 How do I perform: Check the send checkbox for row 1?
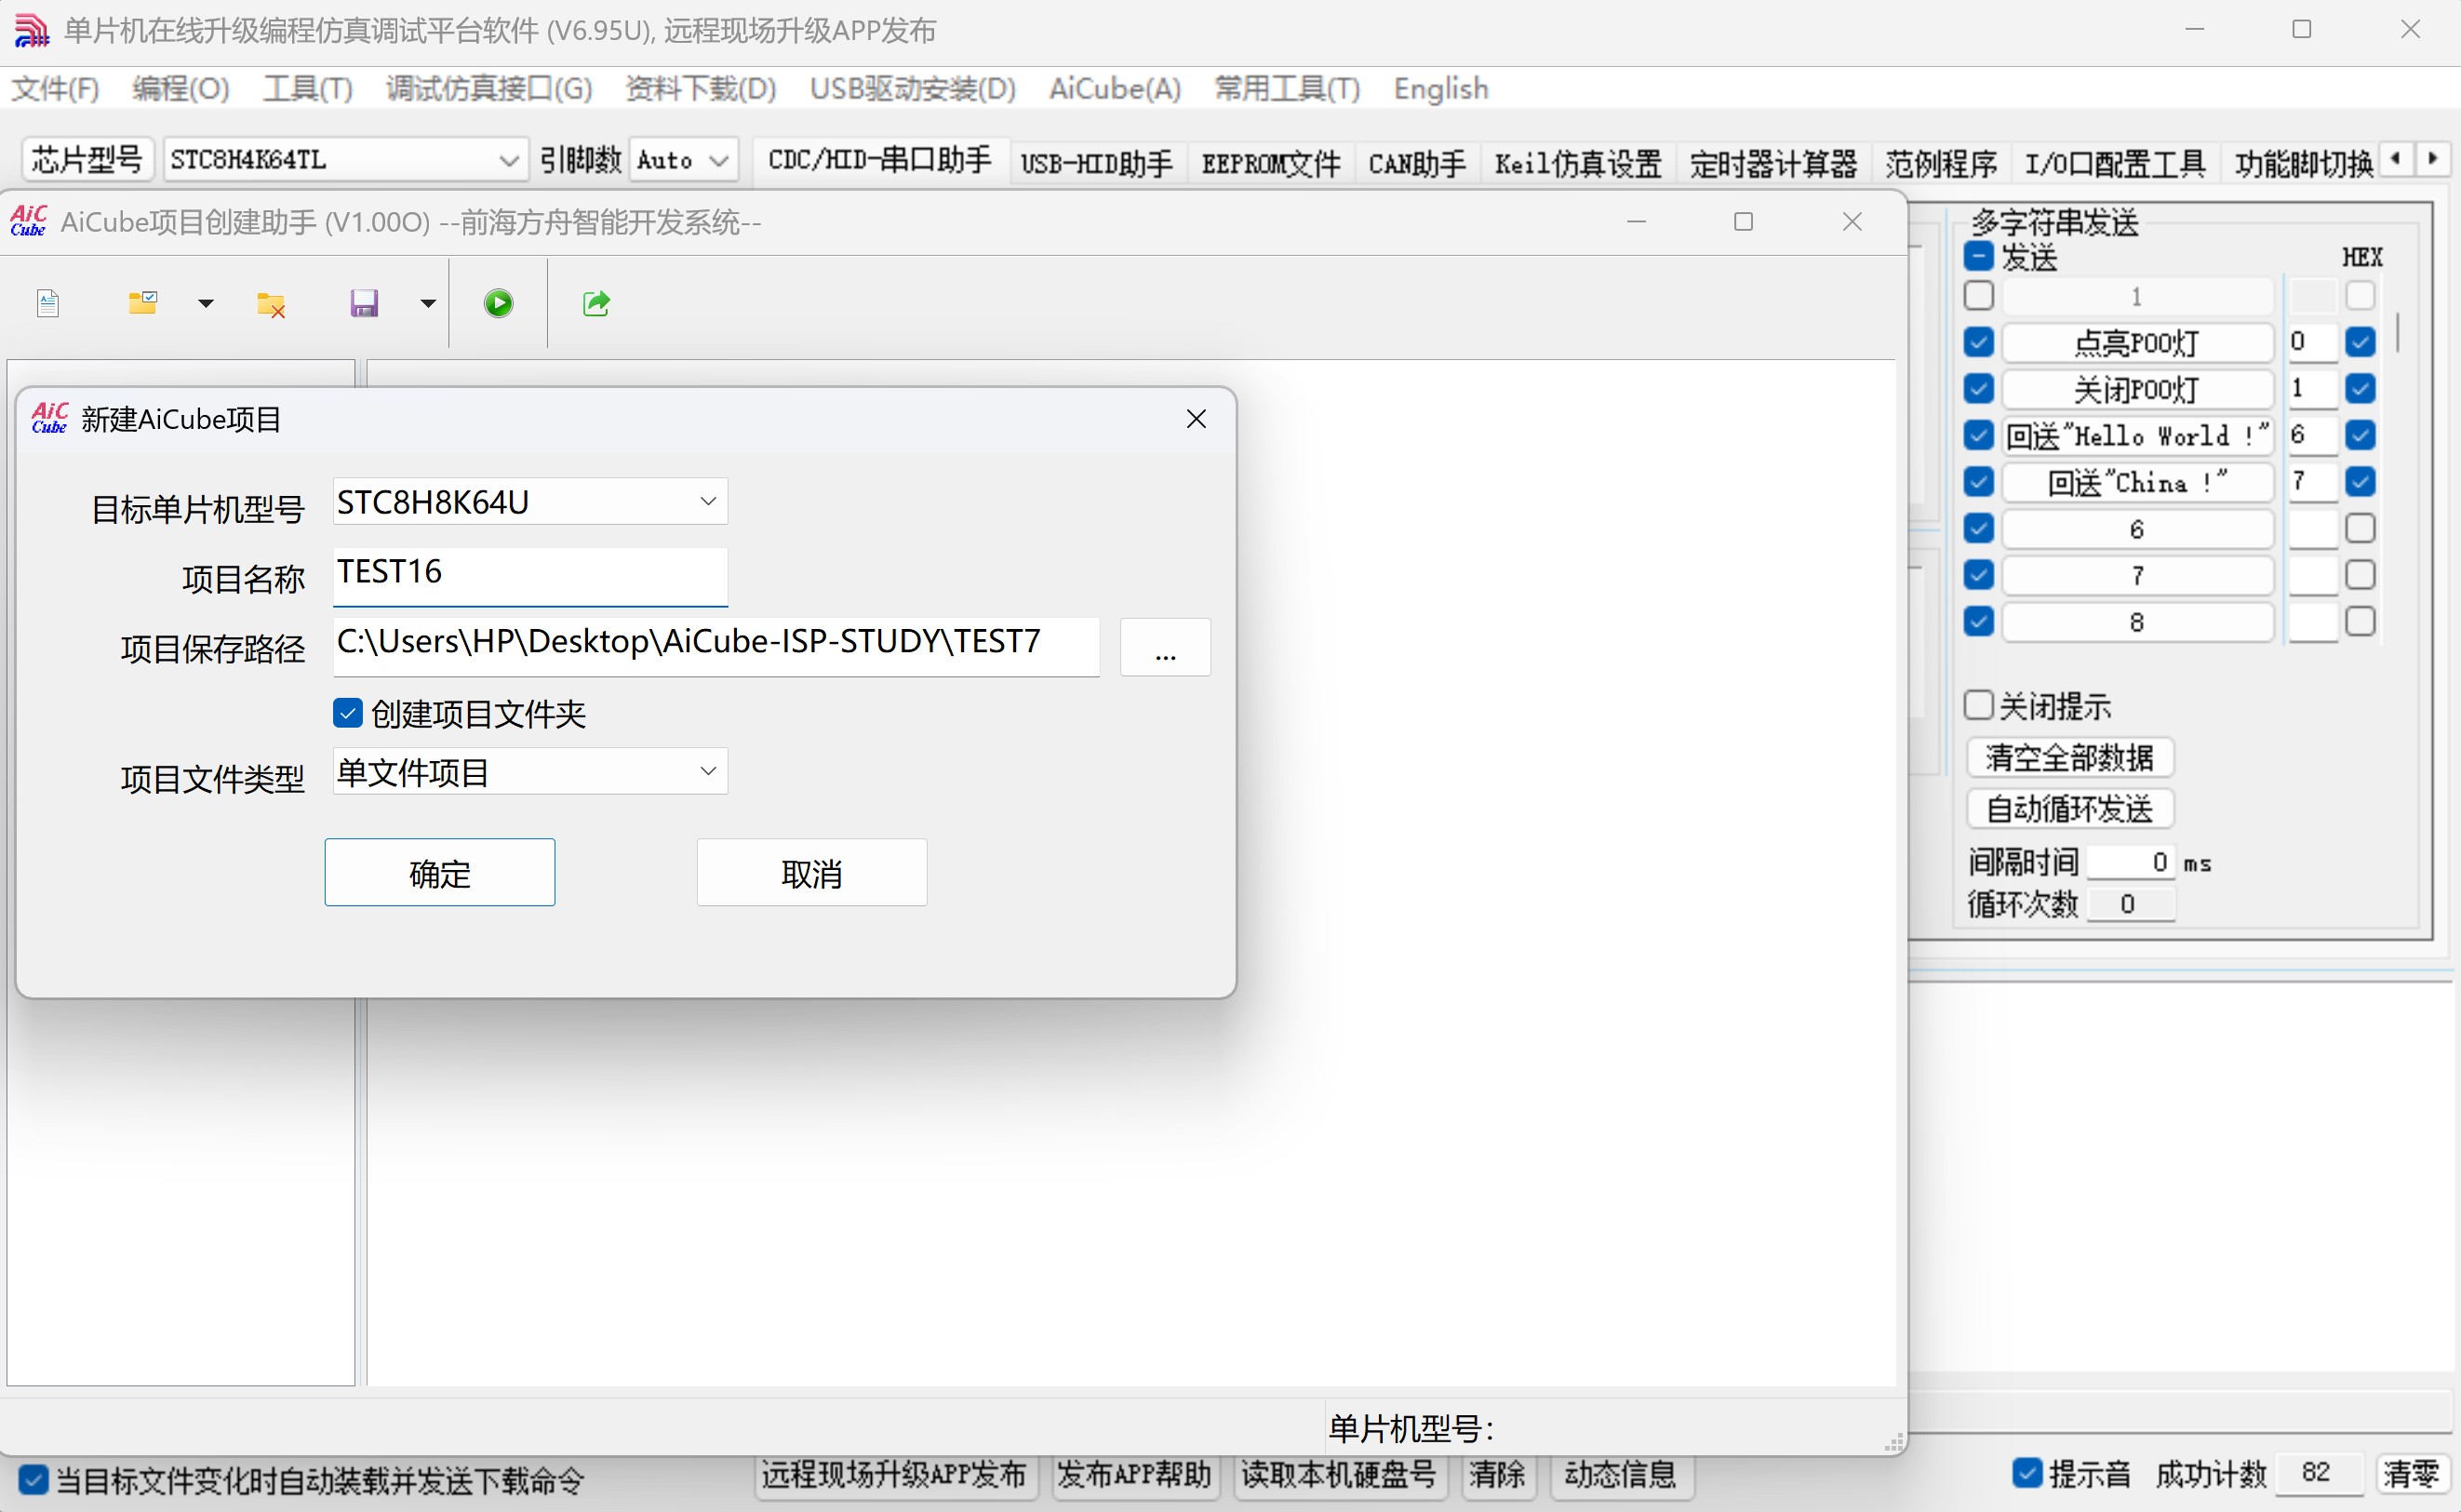1978,296
